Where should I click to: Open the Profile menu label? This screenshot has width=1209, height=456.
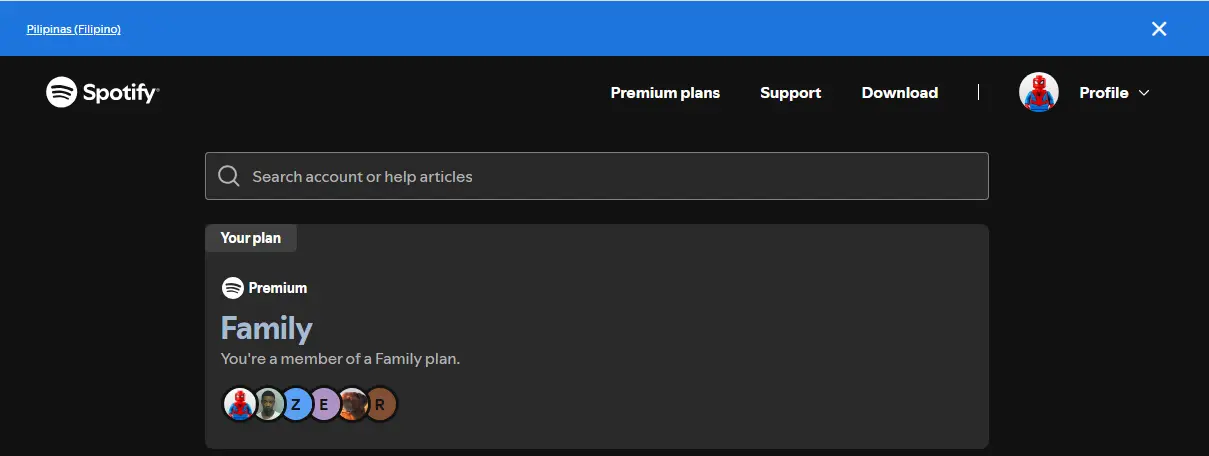pyautogui.click(x=1104, y=93)
